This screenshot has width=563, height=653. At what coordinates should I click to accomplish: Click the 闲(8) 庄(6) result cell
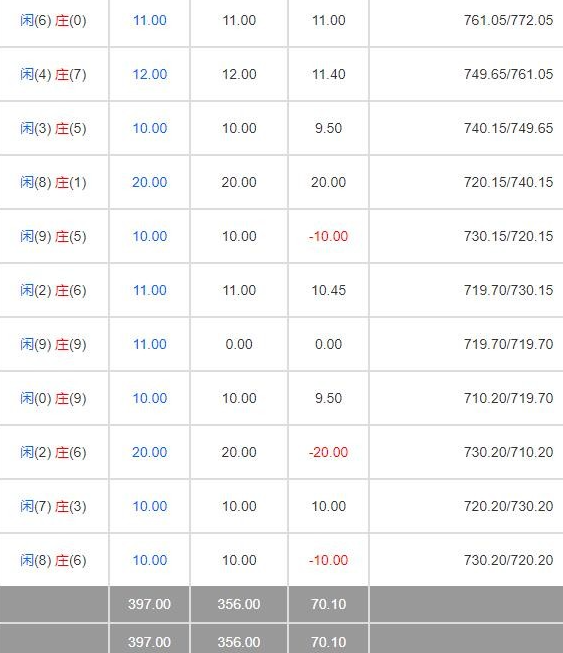point(53,561)
